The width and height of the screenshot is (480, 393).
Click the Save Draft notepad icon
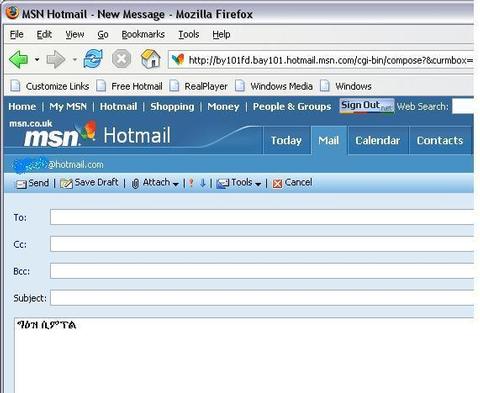[66, 183]
